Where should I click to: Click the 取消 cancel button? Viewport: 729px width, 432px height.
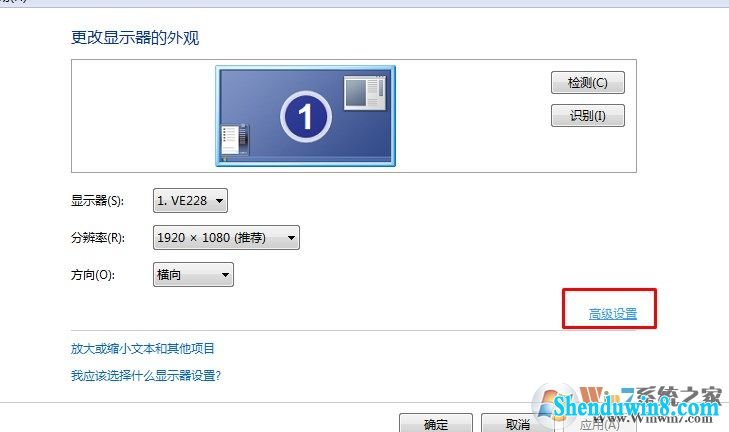click(x=517, y=423)
